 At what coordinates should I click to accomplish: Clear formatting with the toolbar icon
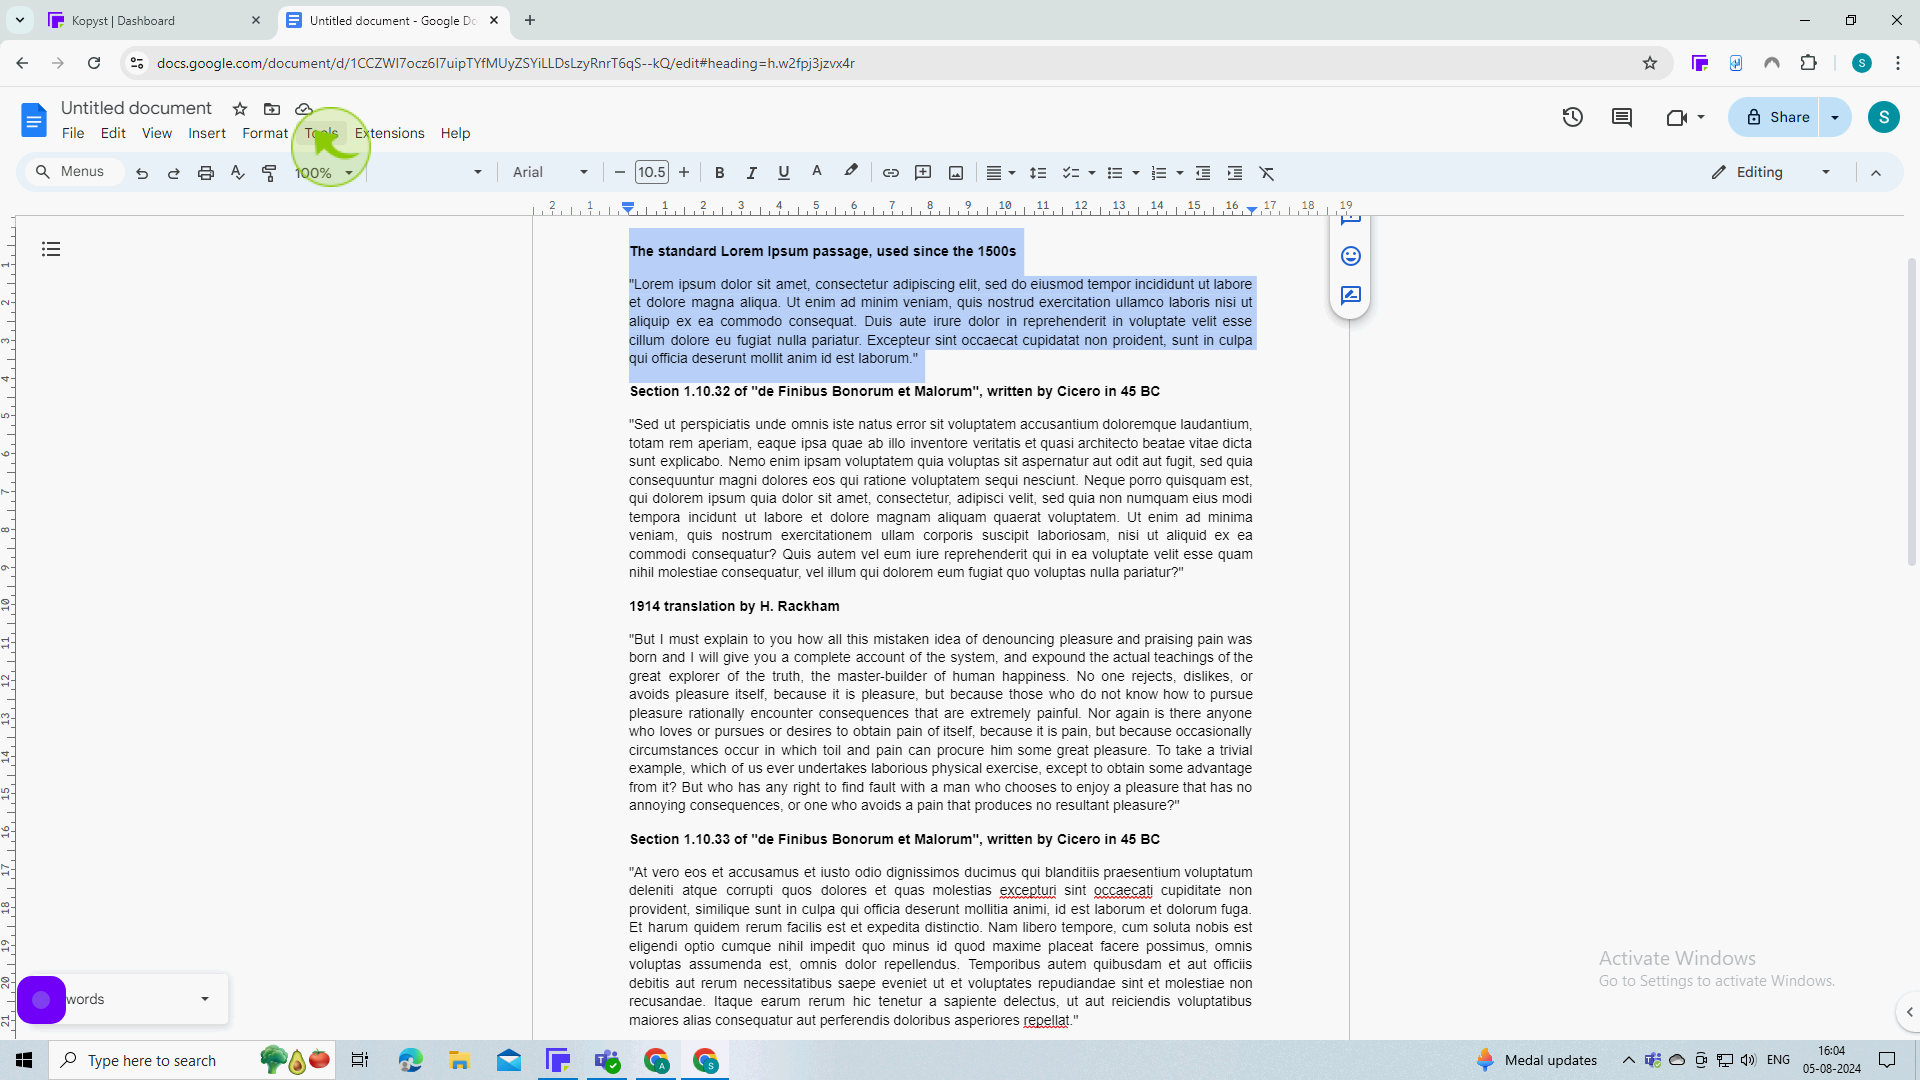point(1267,173)
